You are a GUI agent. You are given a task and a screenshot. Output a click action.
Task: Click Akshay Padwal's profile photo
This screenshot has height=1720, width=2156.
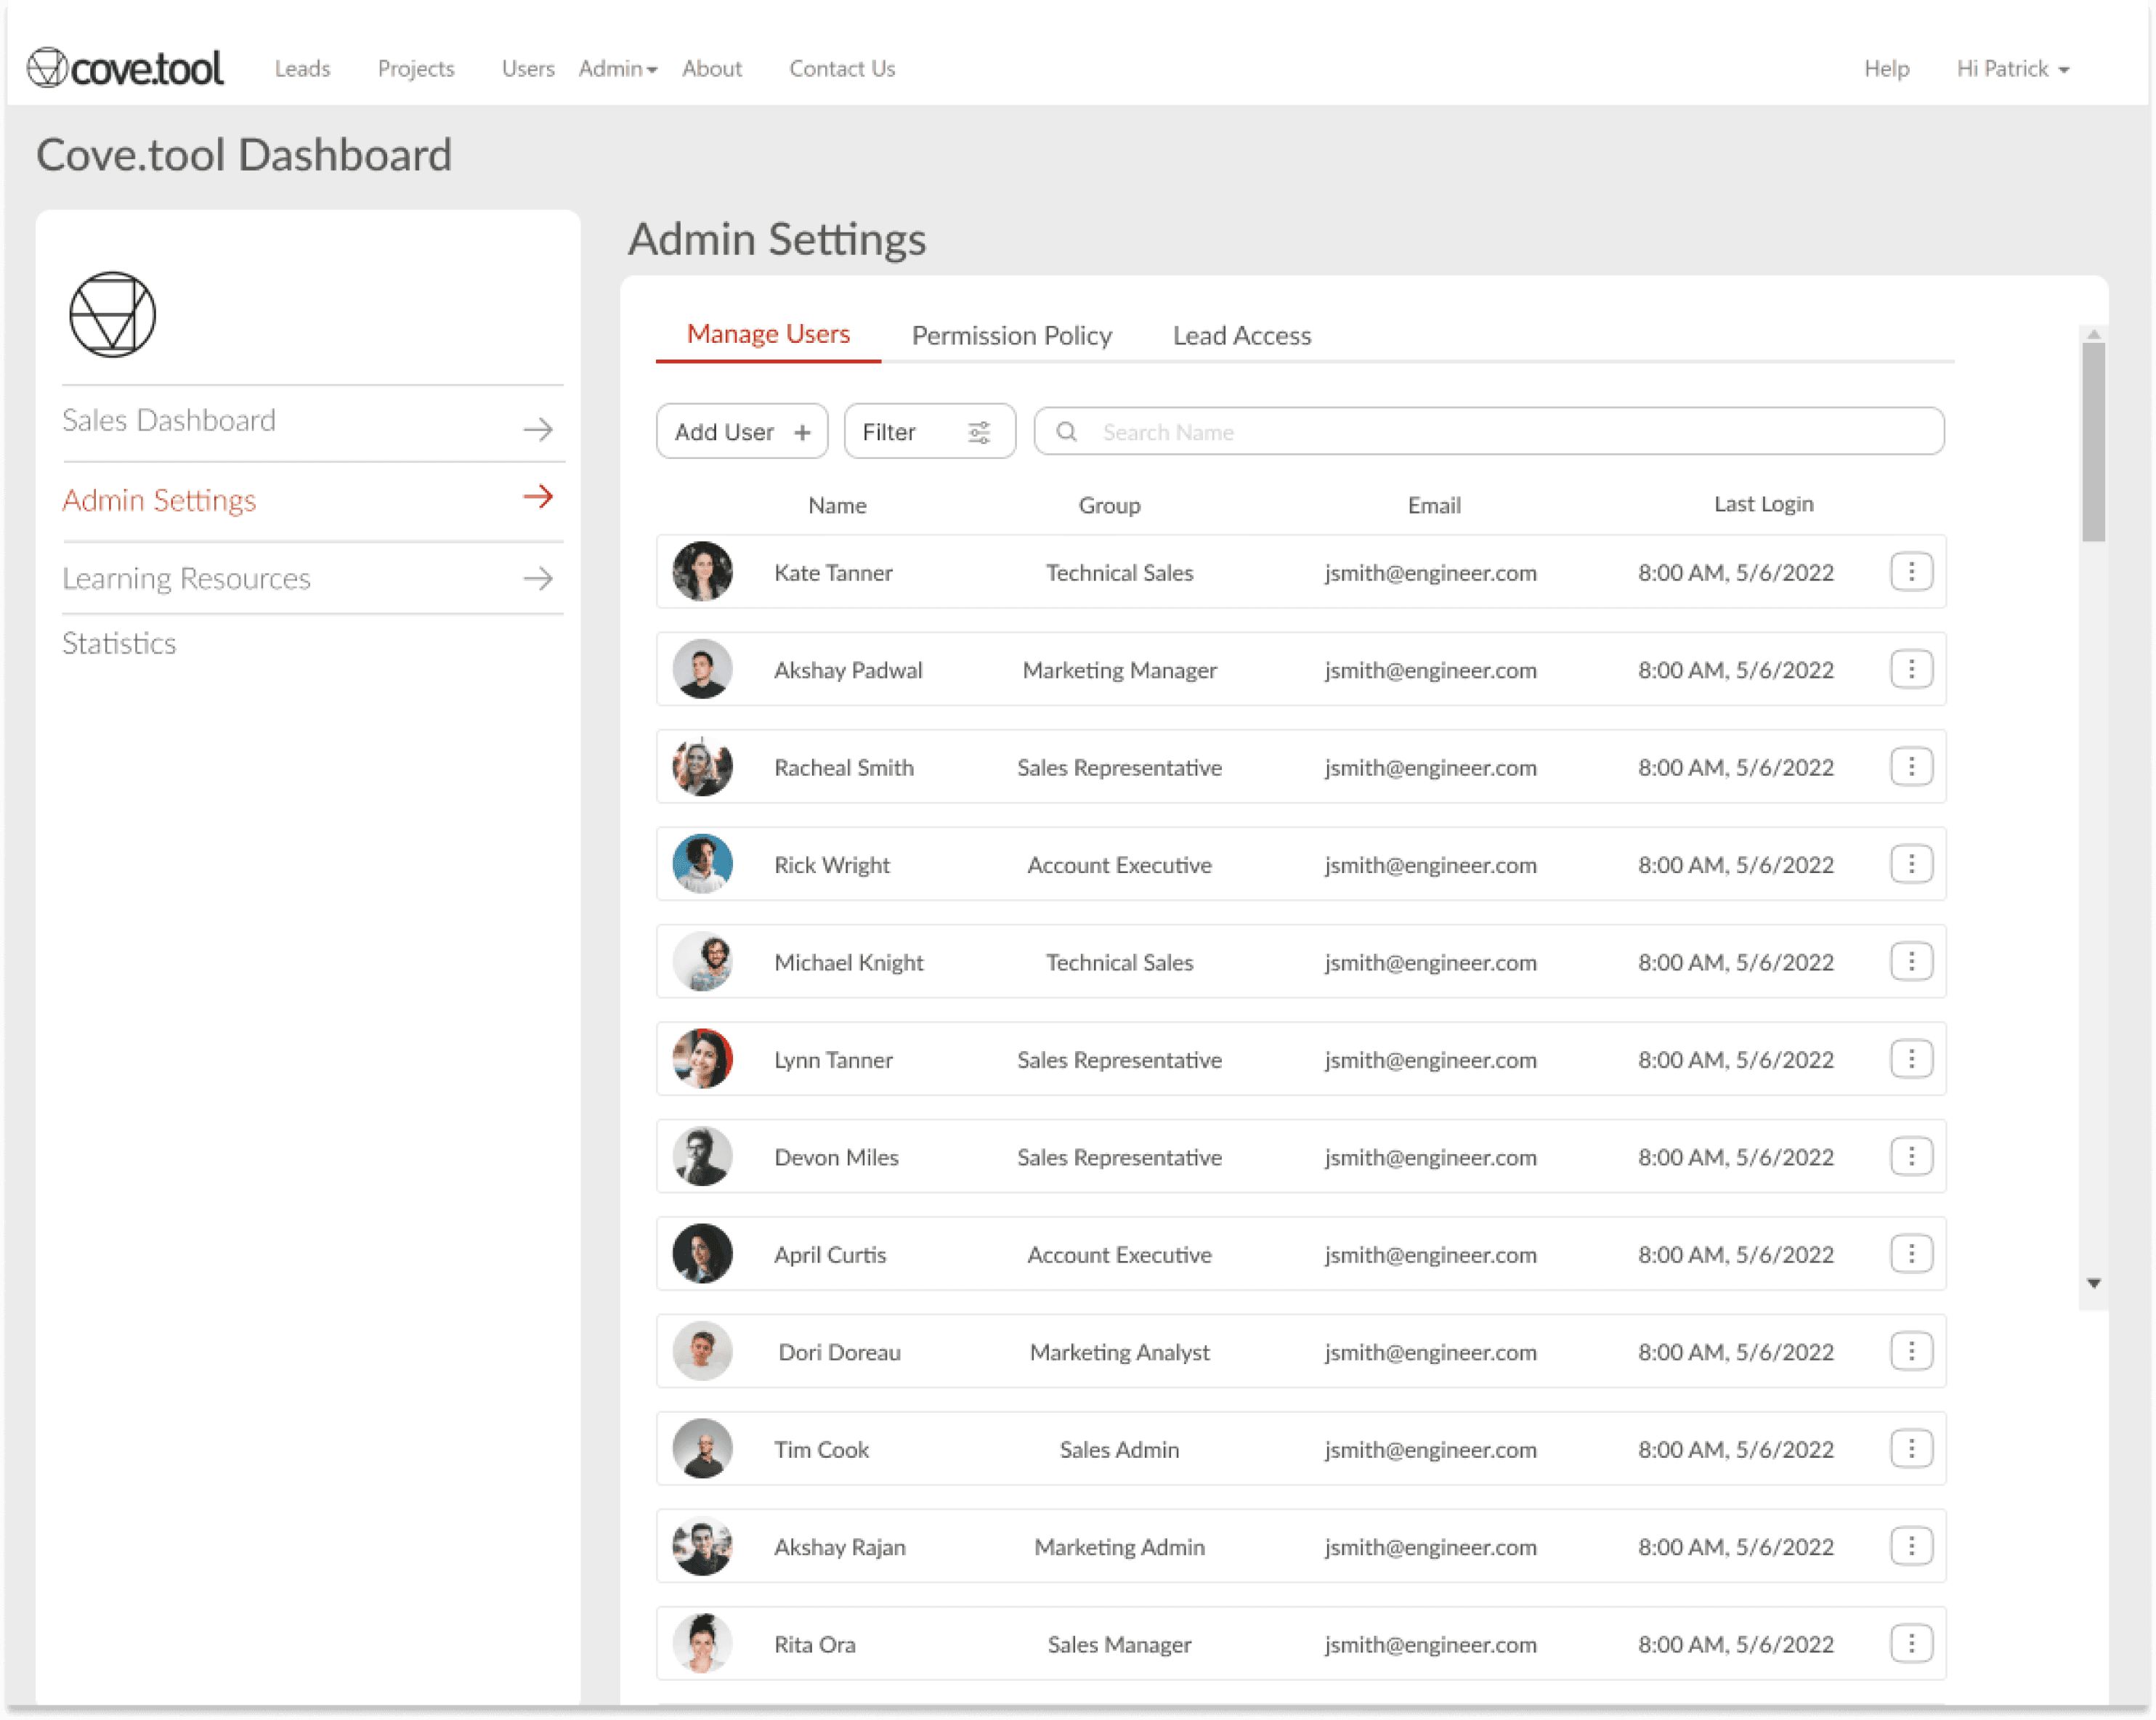pos(702,669)
